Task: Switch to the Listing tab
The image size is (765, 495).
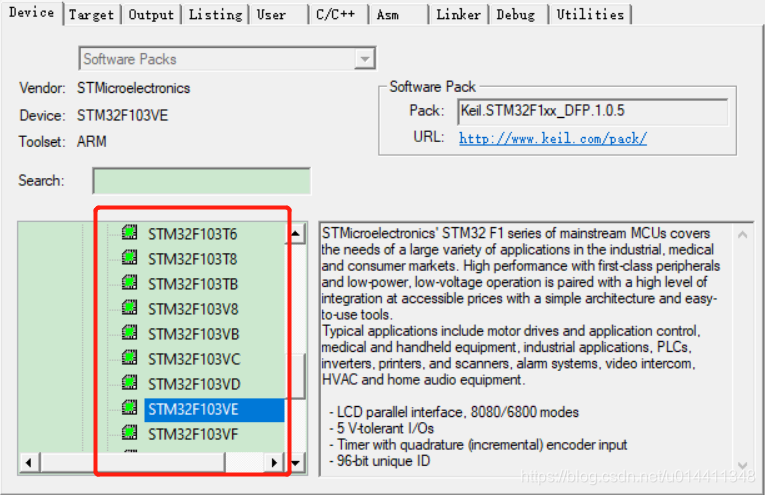Action: coord(215,15)
